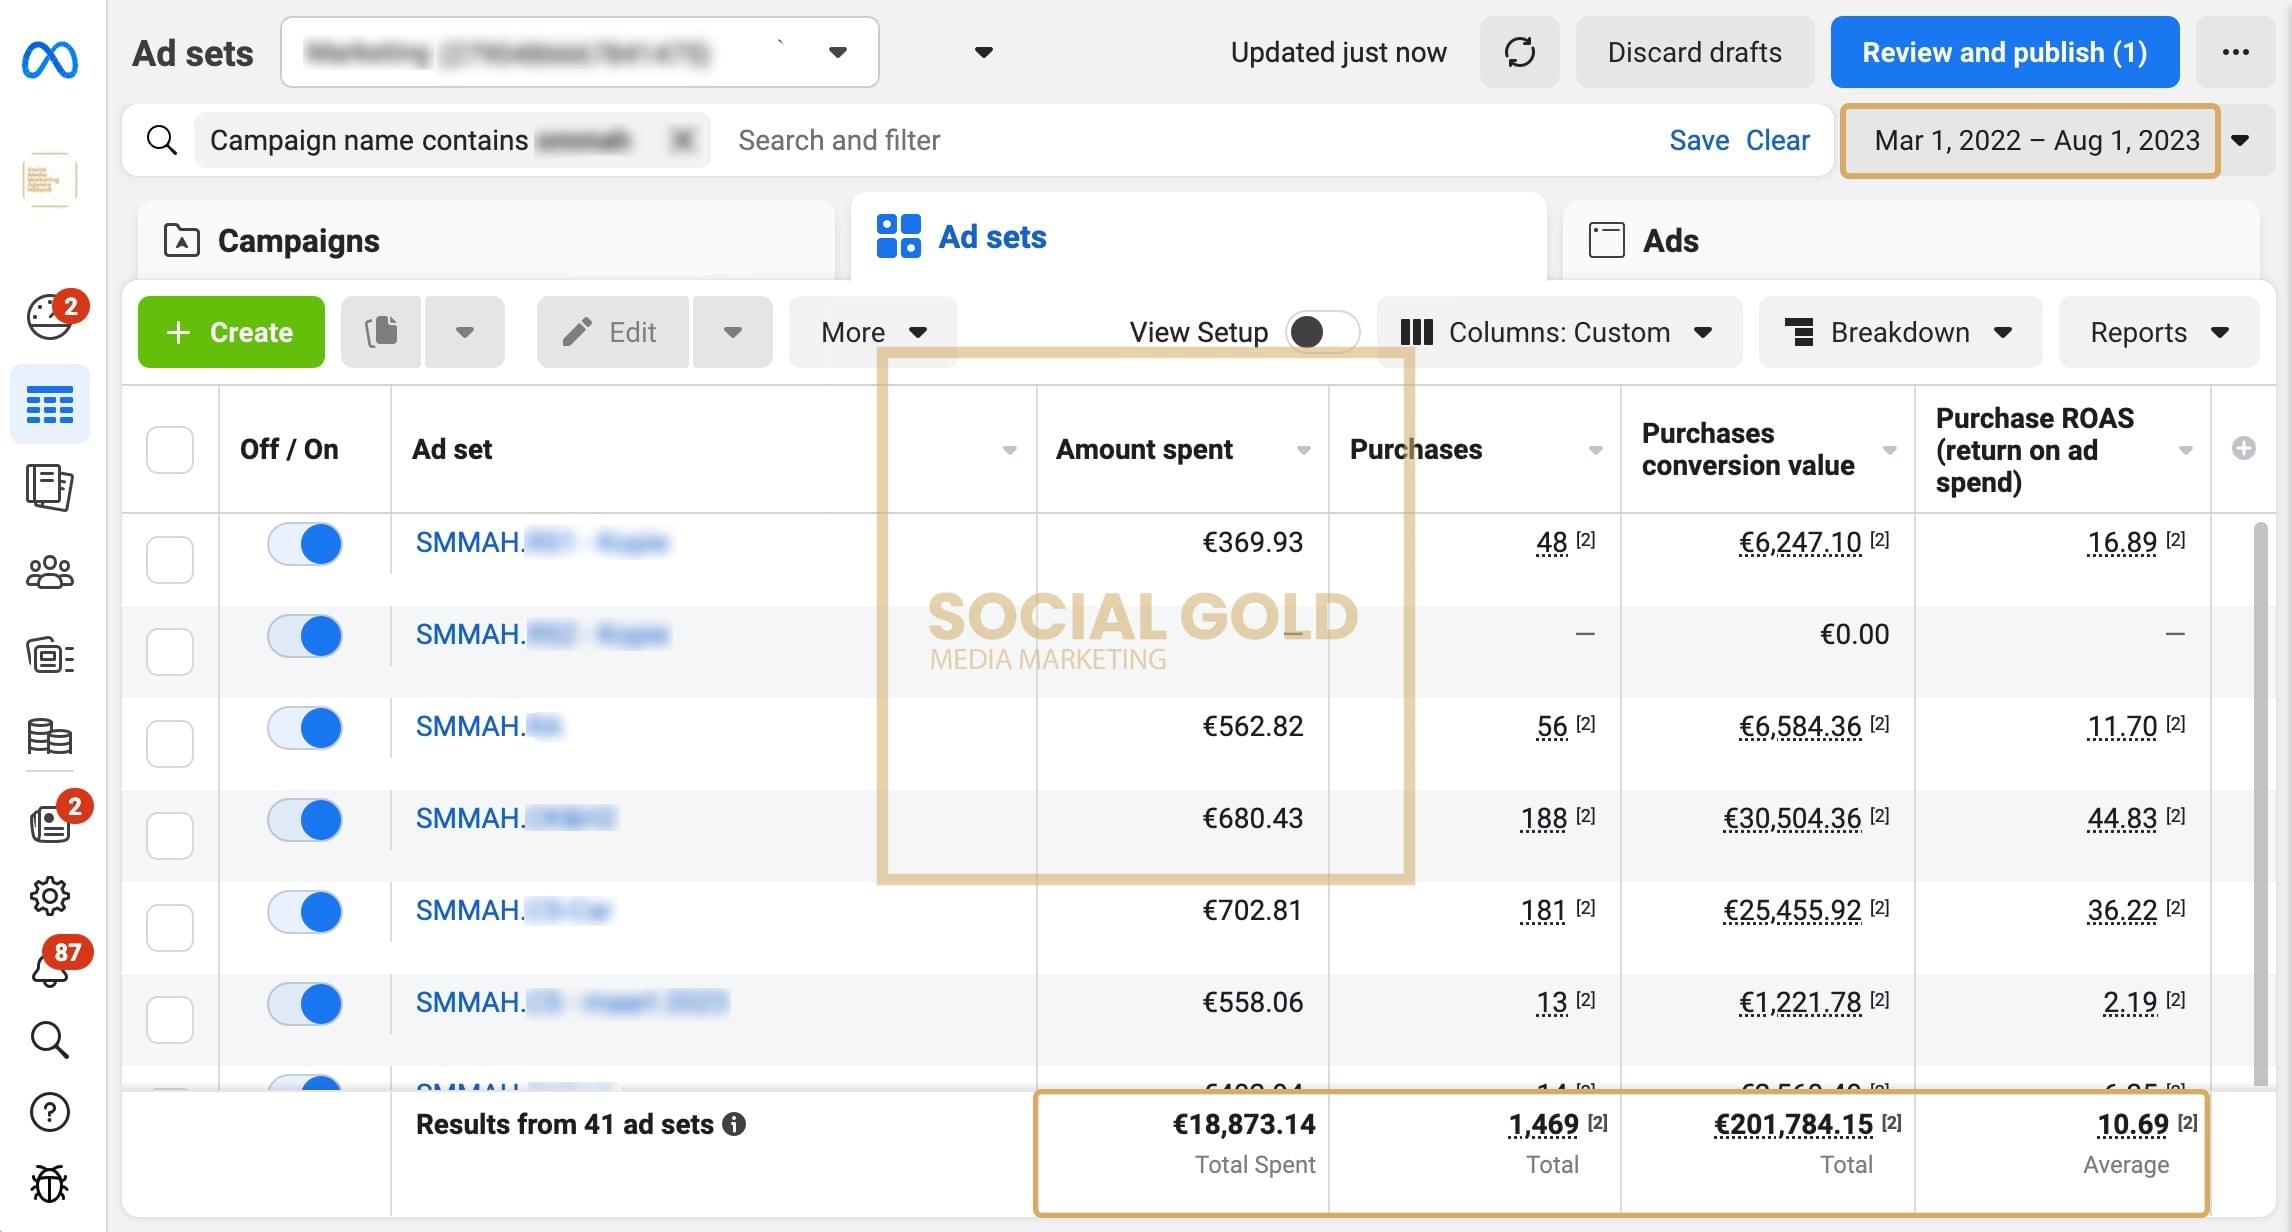Turn off ad set with €369.93 spent
Viewport: 2292px width, 1232px height.
pyautogui.click(x=305, y=544)
